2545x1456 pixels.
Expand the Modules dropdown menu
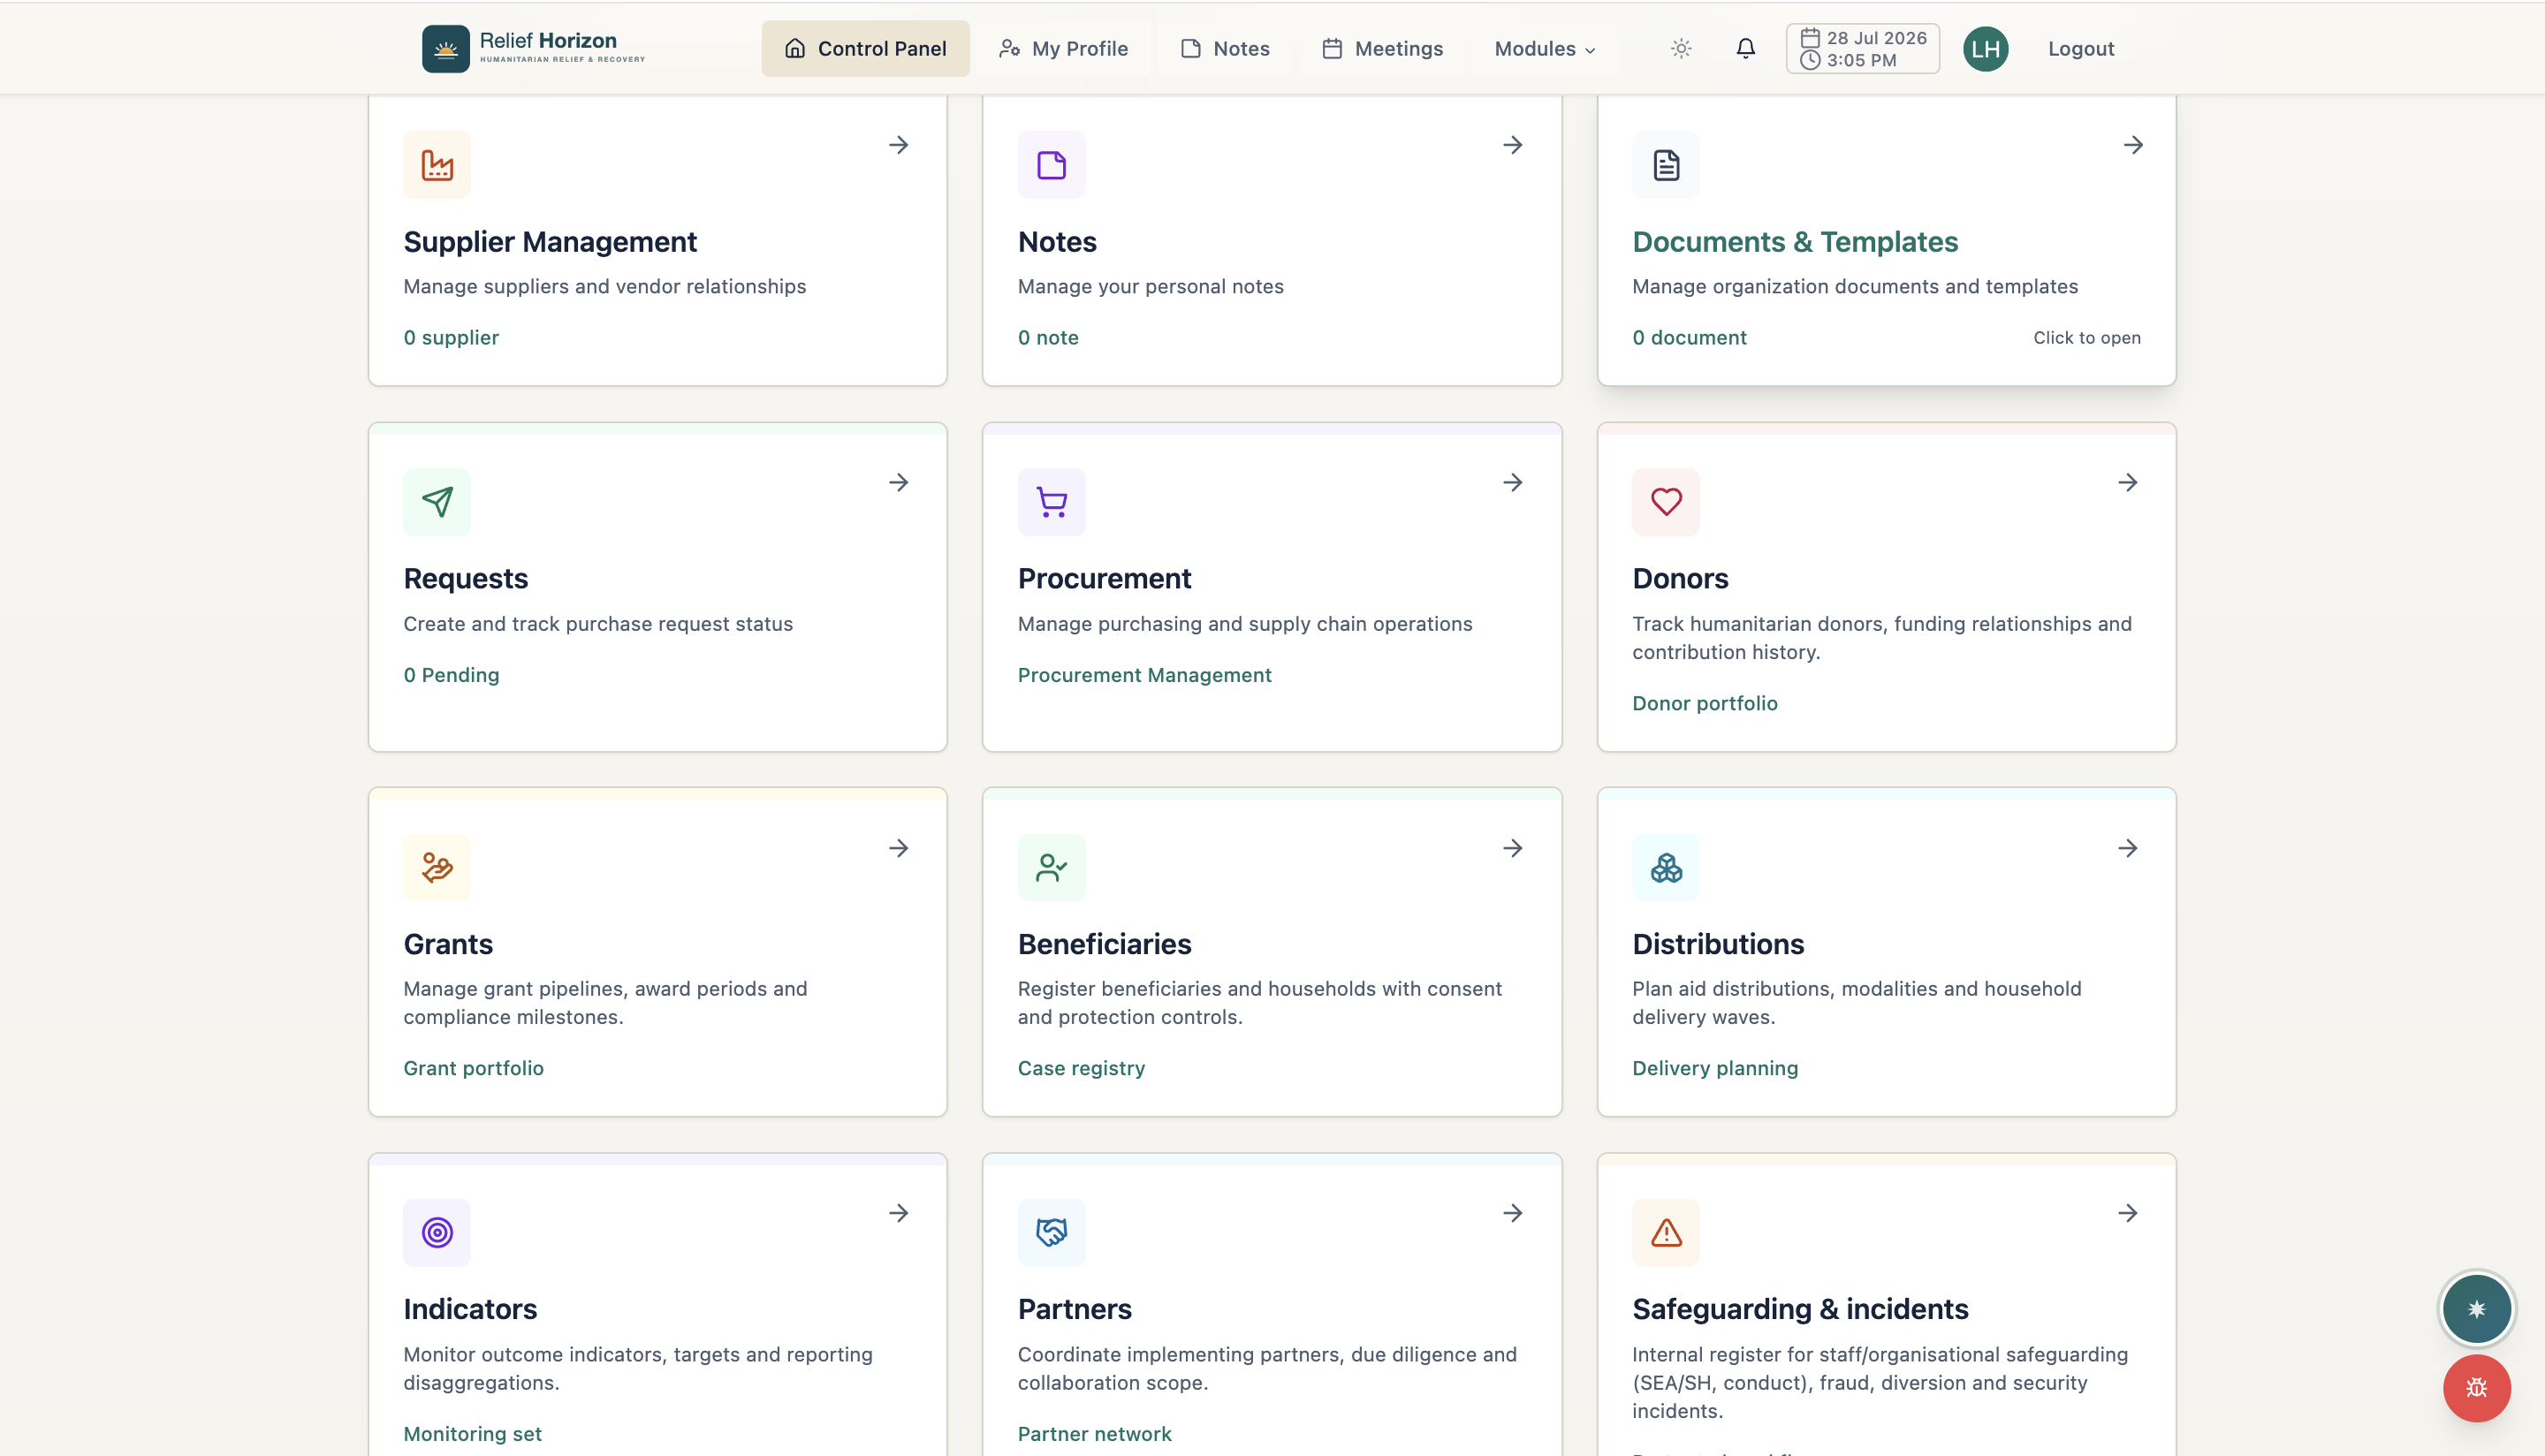click(1544, 48)
